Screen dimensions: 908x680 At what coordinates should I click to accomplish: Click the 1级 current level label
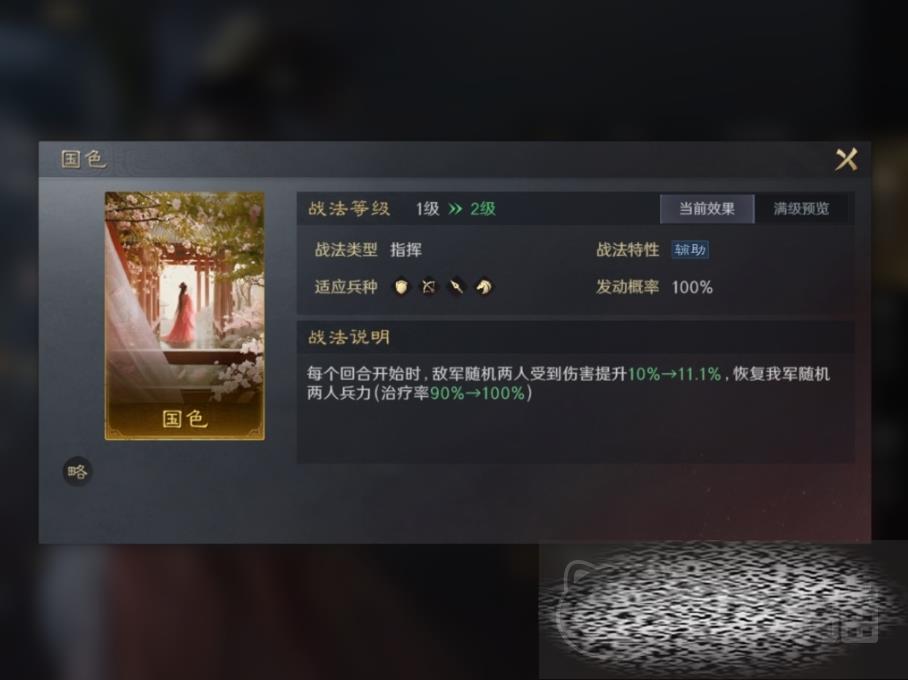point(427,209)
